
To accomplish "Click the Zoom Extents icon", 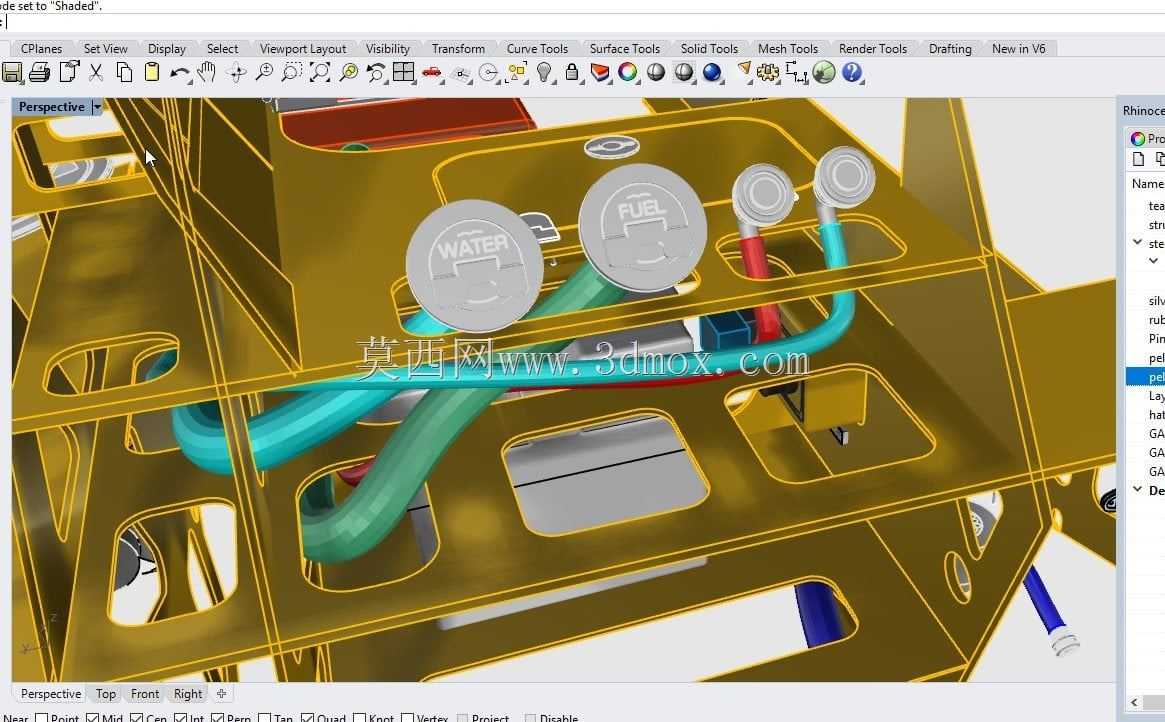I will (x=319, y=72).
